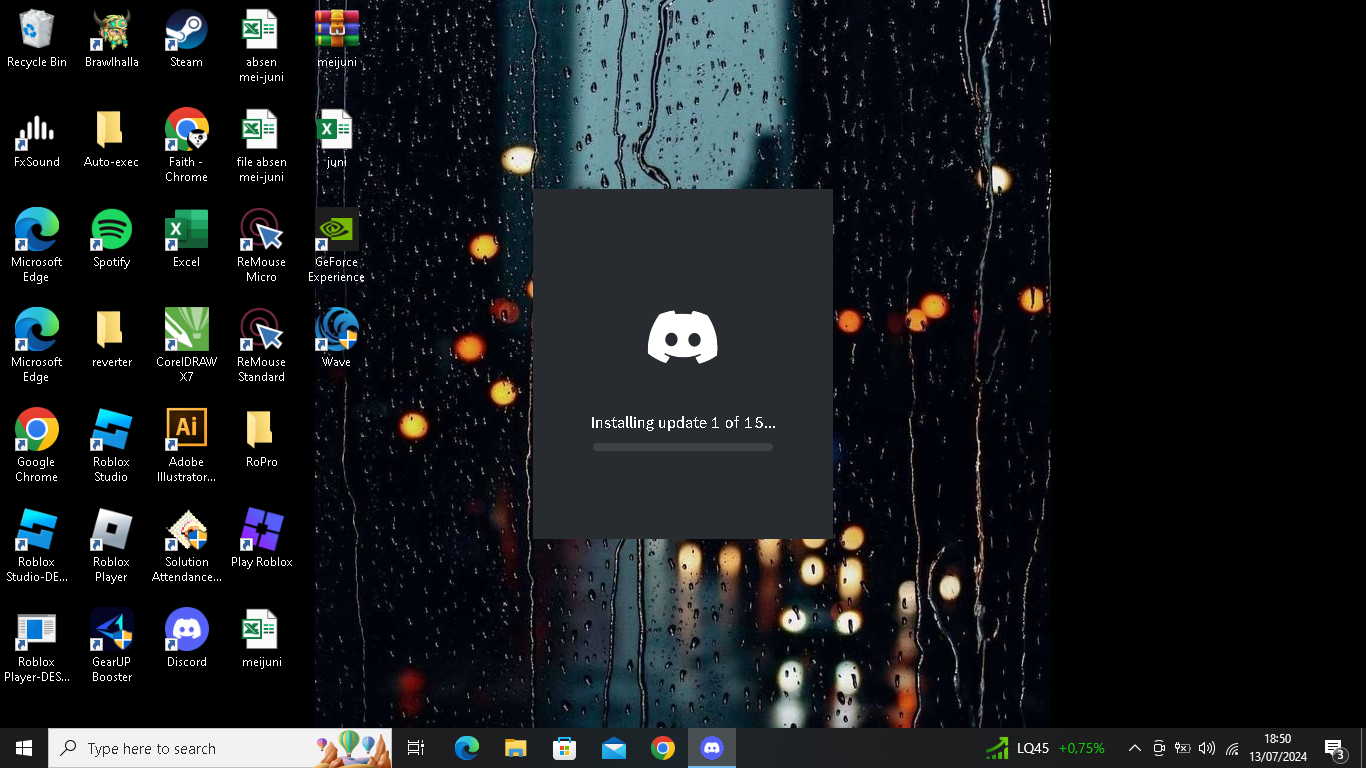Open the FxSound shortcut
This screenshot has height=768, width=1366.
point(37,140)
